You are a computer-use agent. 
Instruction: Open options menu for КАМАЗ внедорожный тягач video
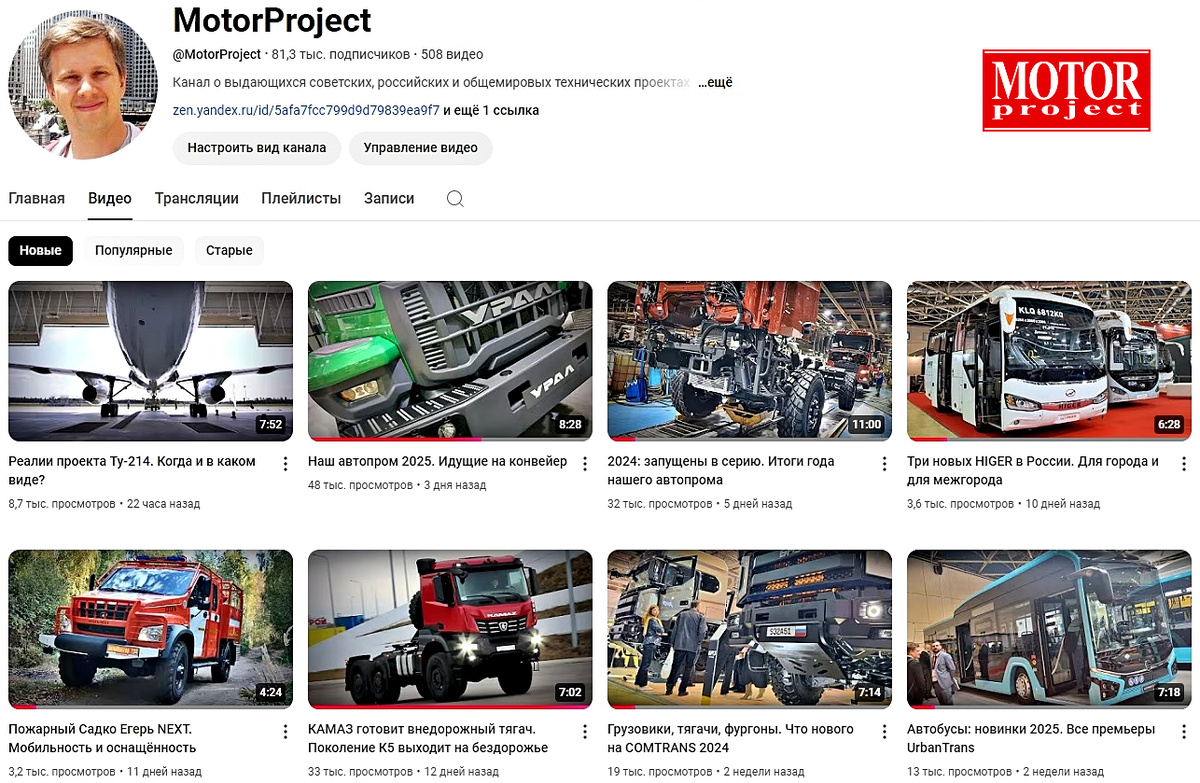point(585,731)
